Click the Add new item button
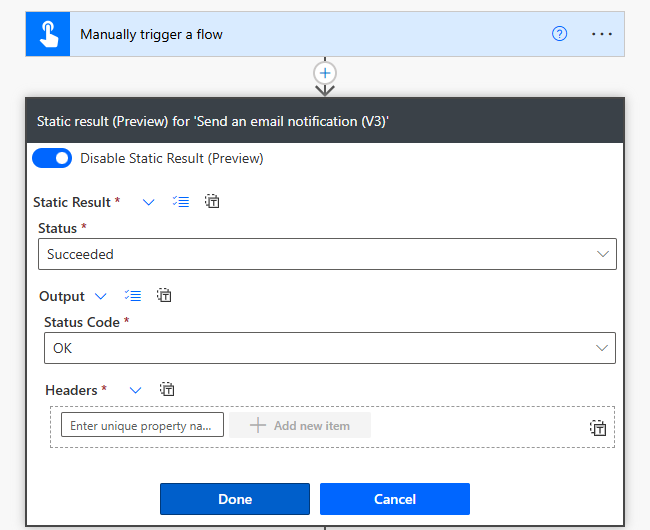650x530 pixels. click(300, 425)
